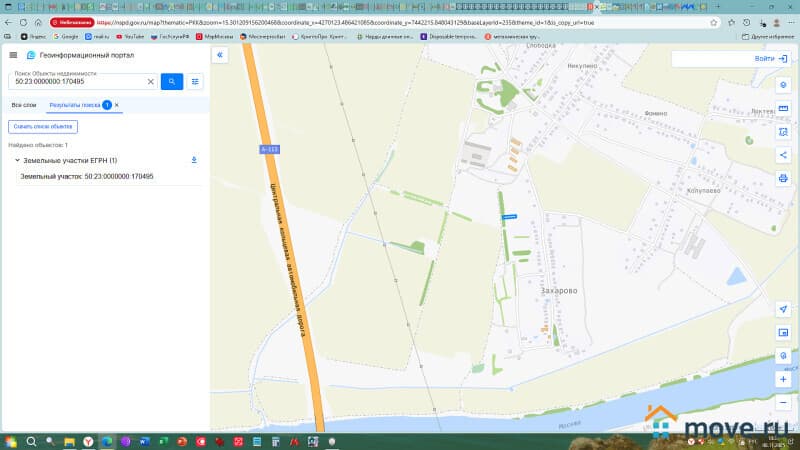Click the Скачать список объектов button
Image resolution: width=800 pixels, height=450 pixels.
pyautogui.click(x=43, y=127)
